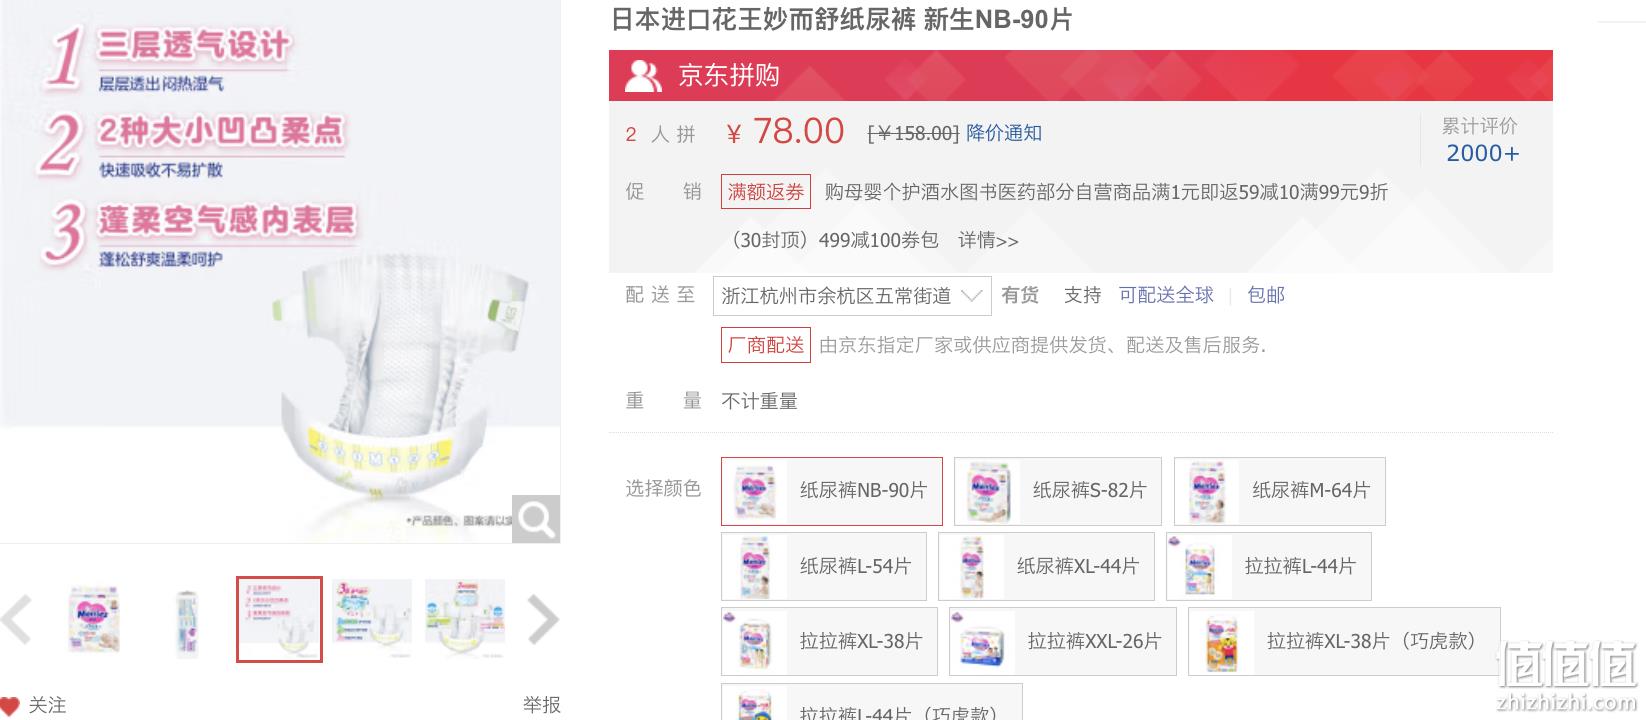Click the 京东拼购 banner title
Viewport: 1646px width, 720px height.
coord(729,76)
